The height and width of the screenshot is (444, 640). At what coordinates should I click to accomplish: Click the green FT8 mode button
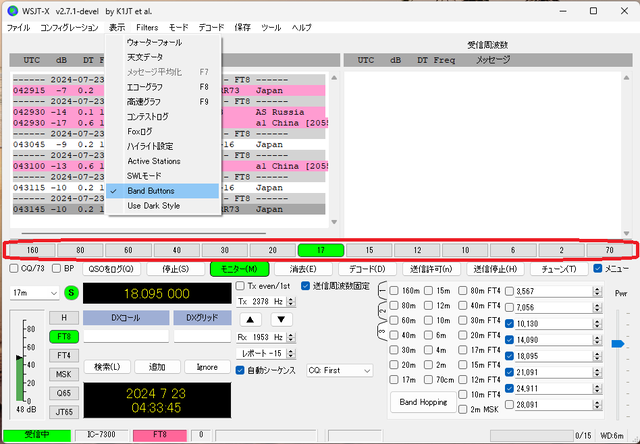pos(64,337)
